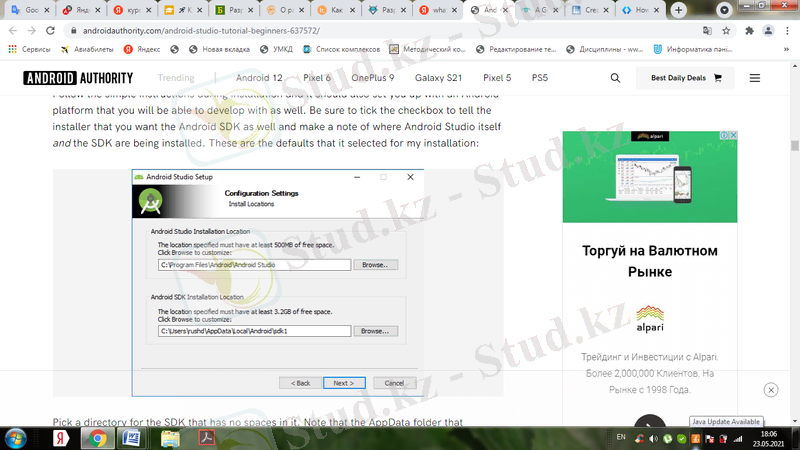Open the Pixel 6 trending link
Screen dimensions: 800x450
(317, 78)
